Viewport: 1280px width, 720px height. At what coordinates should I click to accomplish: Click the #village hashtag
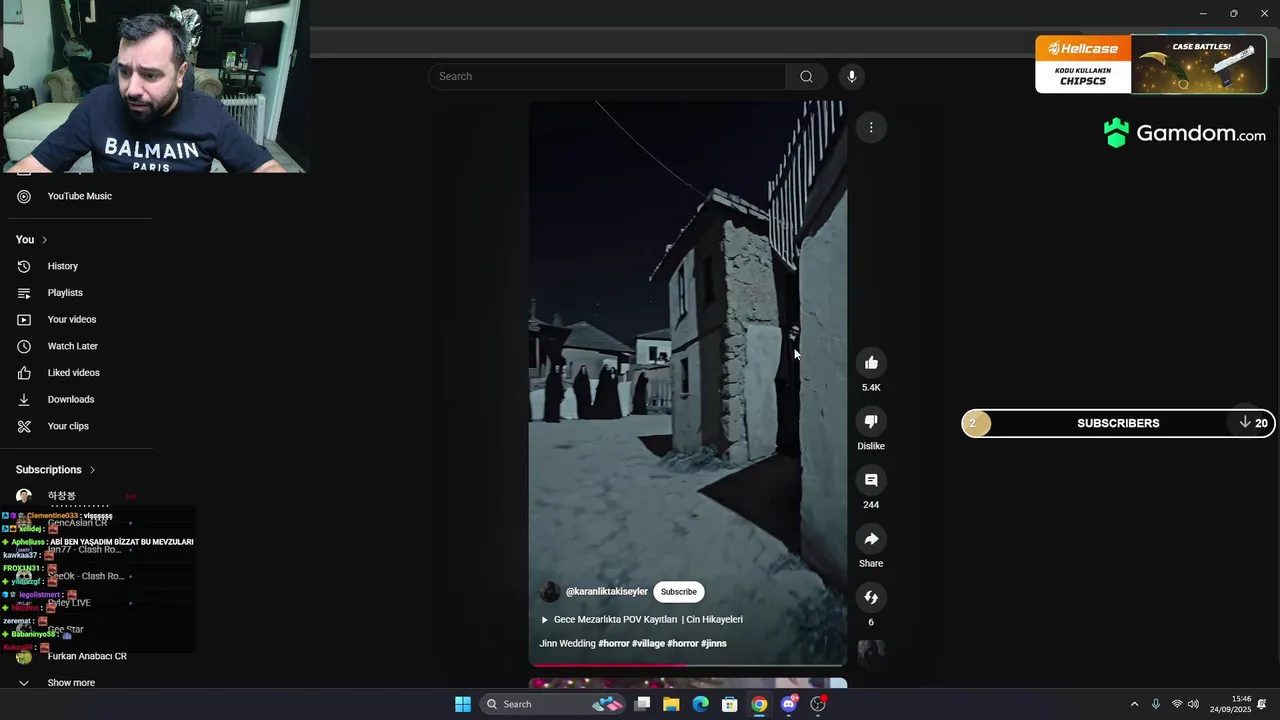[x=648, y=644]
